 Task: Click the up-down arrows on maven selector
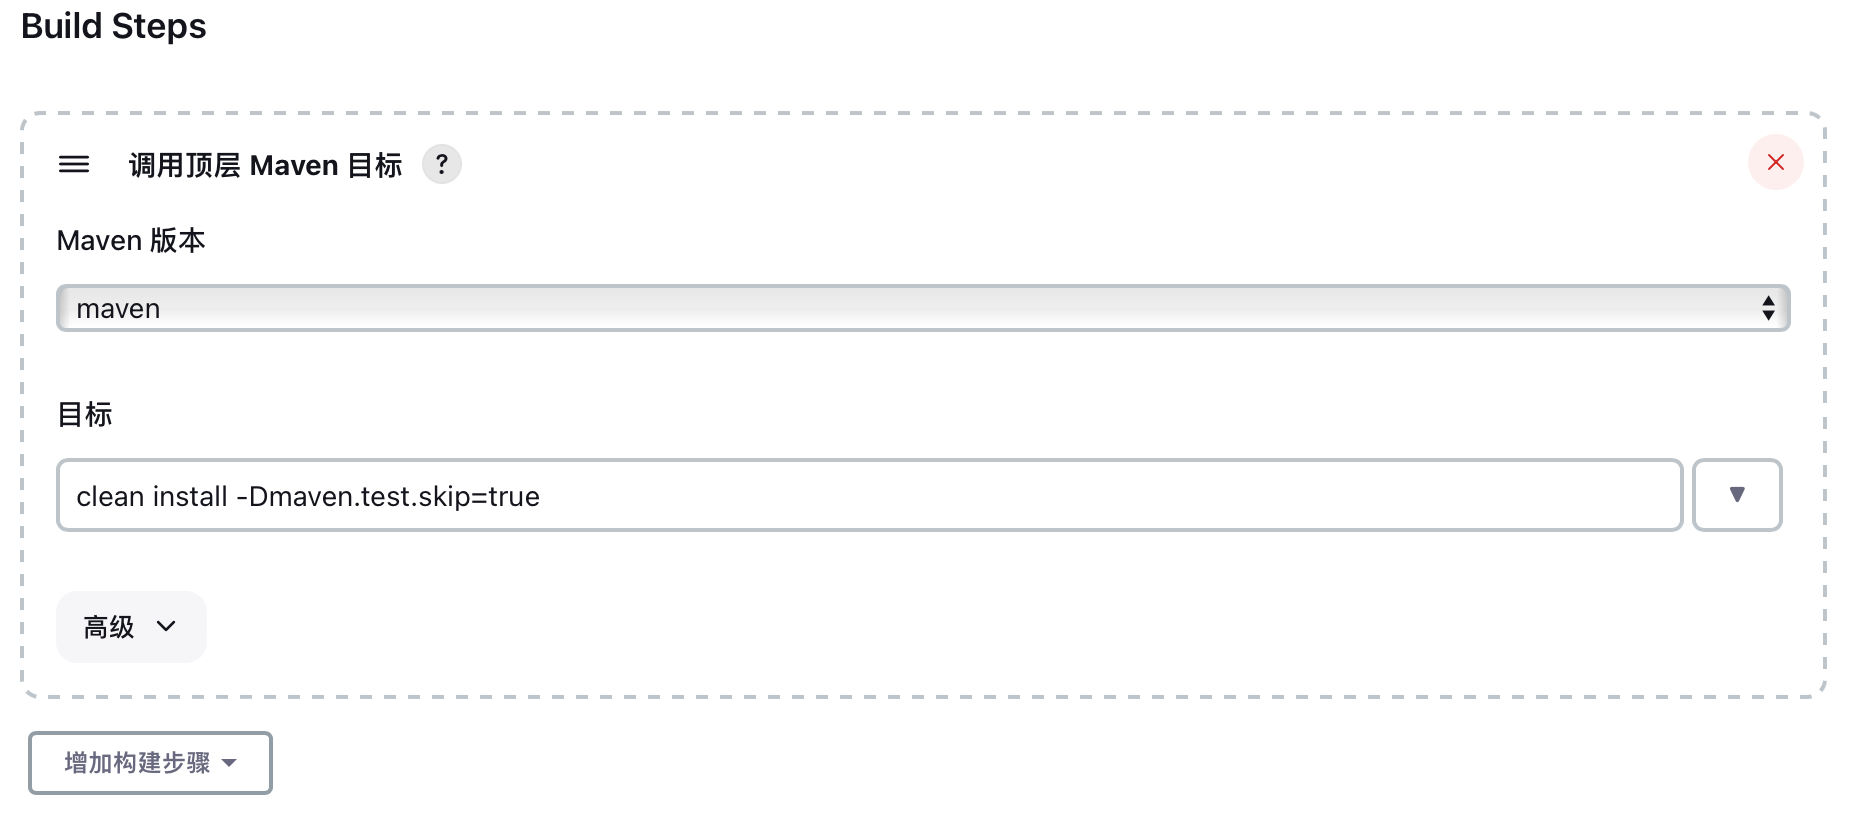pos(1768,308)
